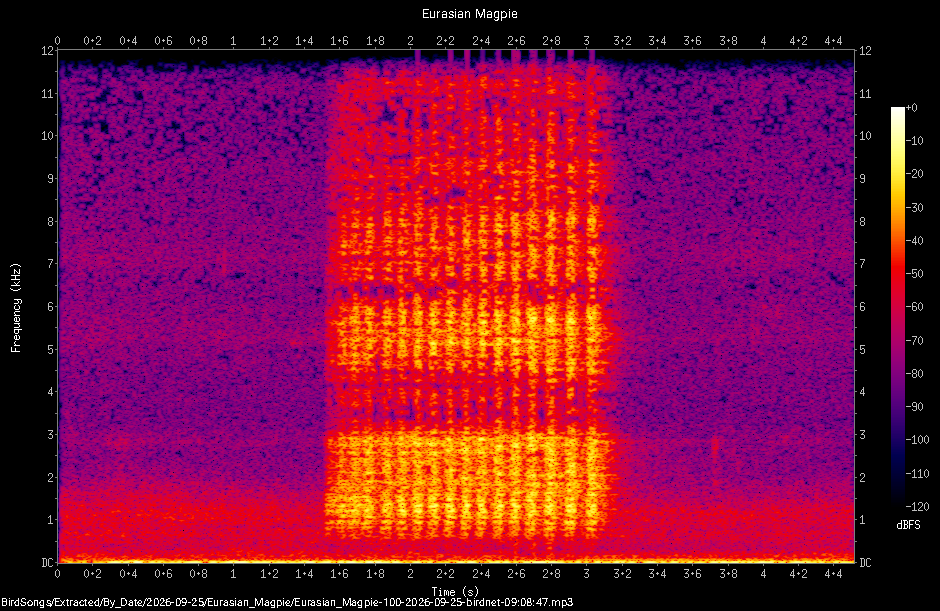Screen dimensions: 940x611
Task: Click the "-70" color scale label
Action: 914,341
